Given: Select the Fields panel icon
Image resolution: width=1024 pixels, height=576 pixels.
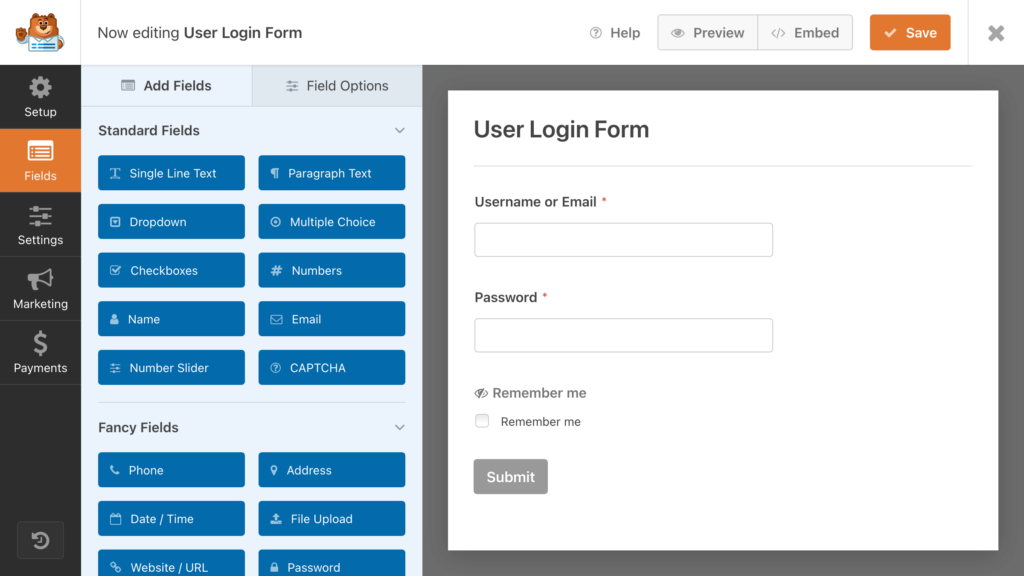Looking at the screenshot, I should pos(40,160).
